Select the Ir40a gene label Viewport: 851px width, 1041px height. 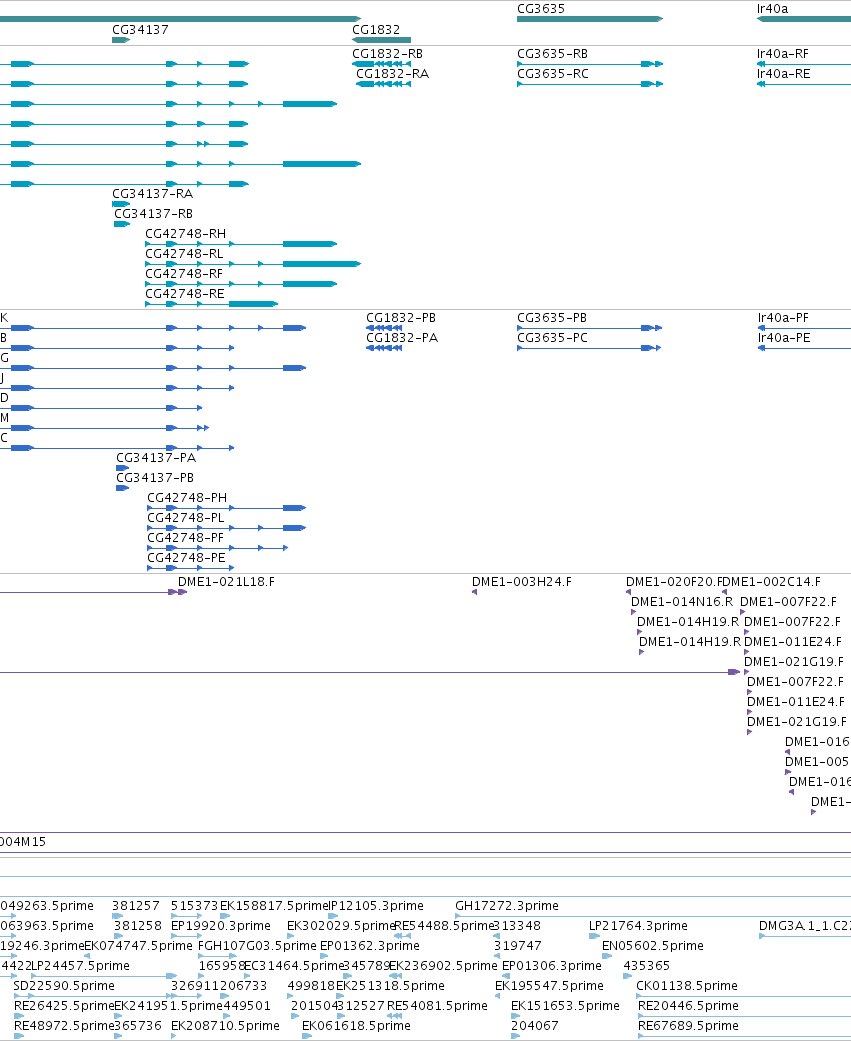click(x=773, y=9)
